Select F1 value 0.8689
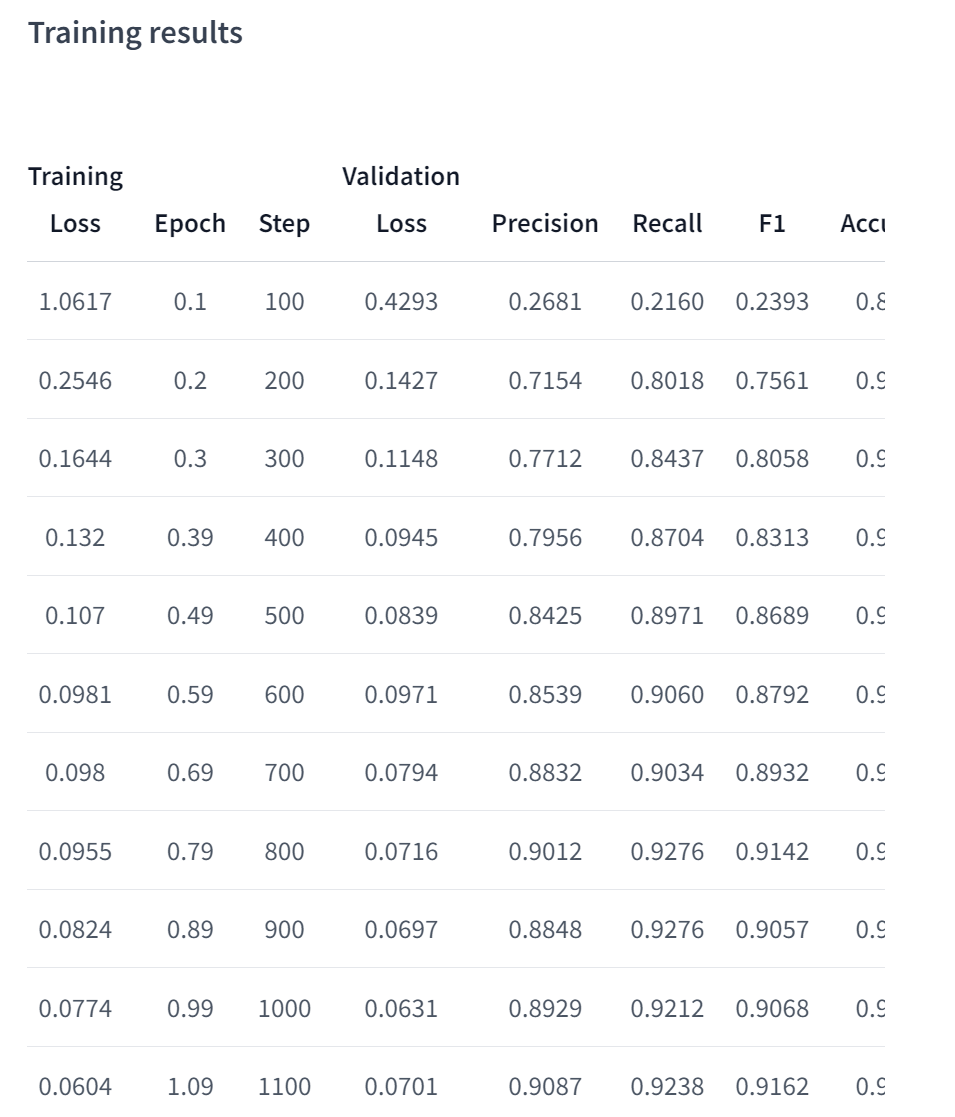Image resolution: width=955 pixels, height=1117 pixels. (x=772, y=616)
